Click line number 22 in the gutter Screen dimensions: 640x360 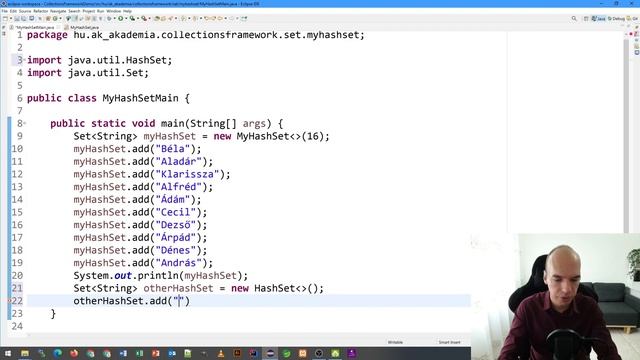(x=18, y=301)
